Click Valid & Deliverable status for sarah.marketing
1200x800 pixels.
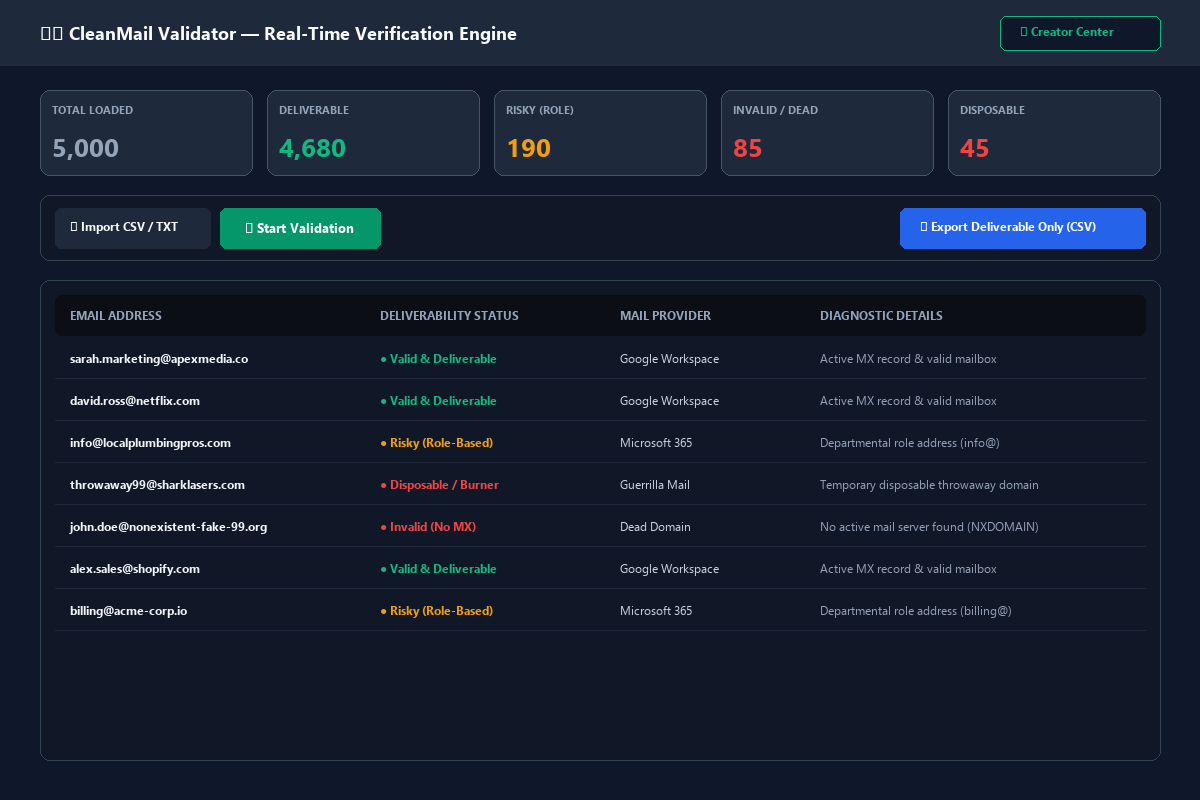click(x=438, y=359)
